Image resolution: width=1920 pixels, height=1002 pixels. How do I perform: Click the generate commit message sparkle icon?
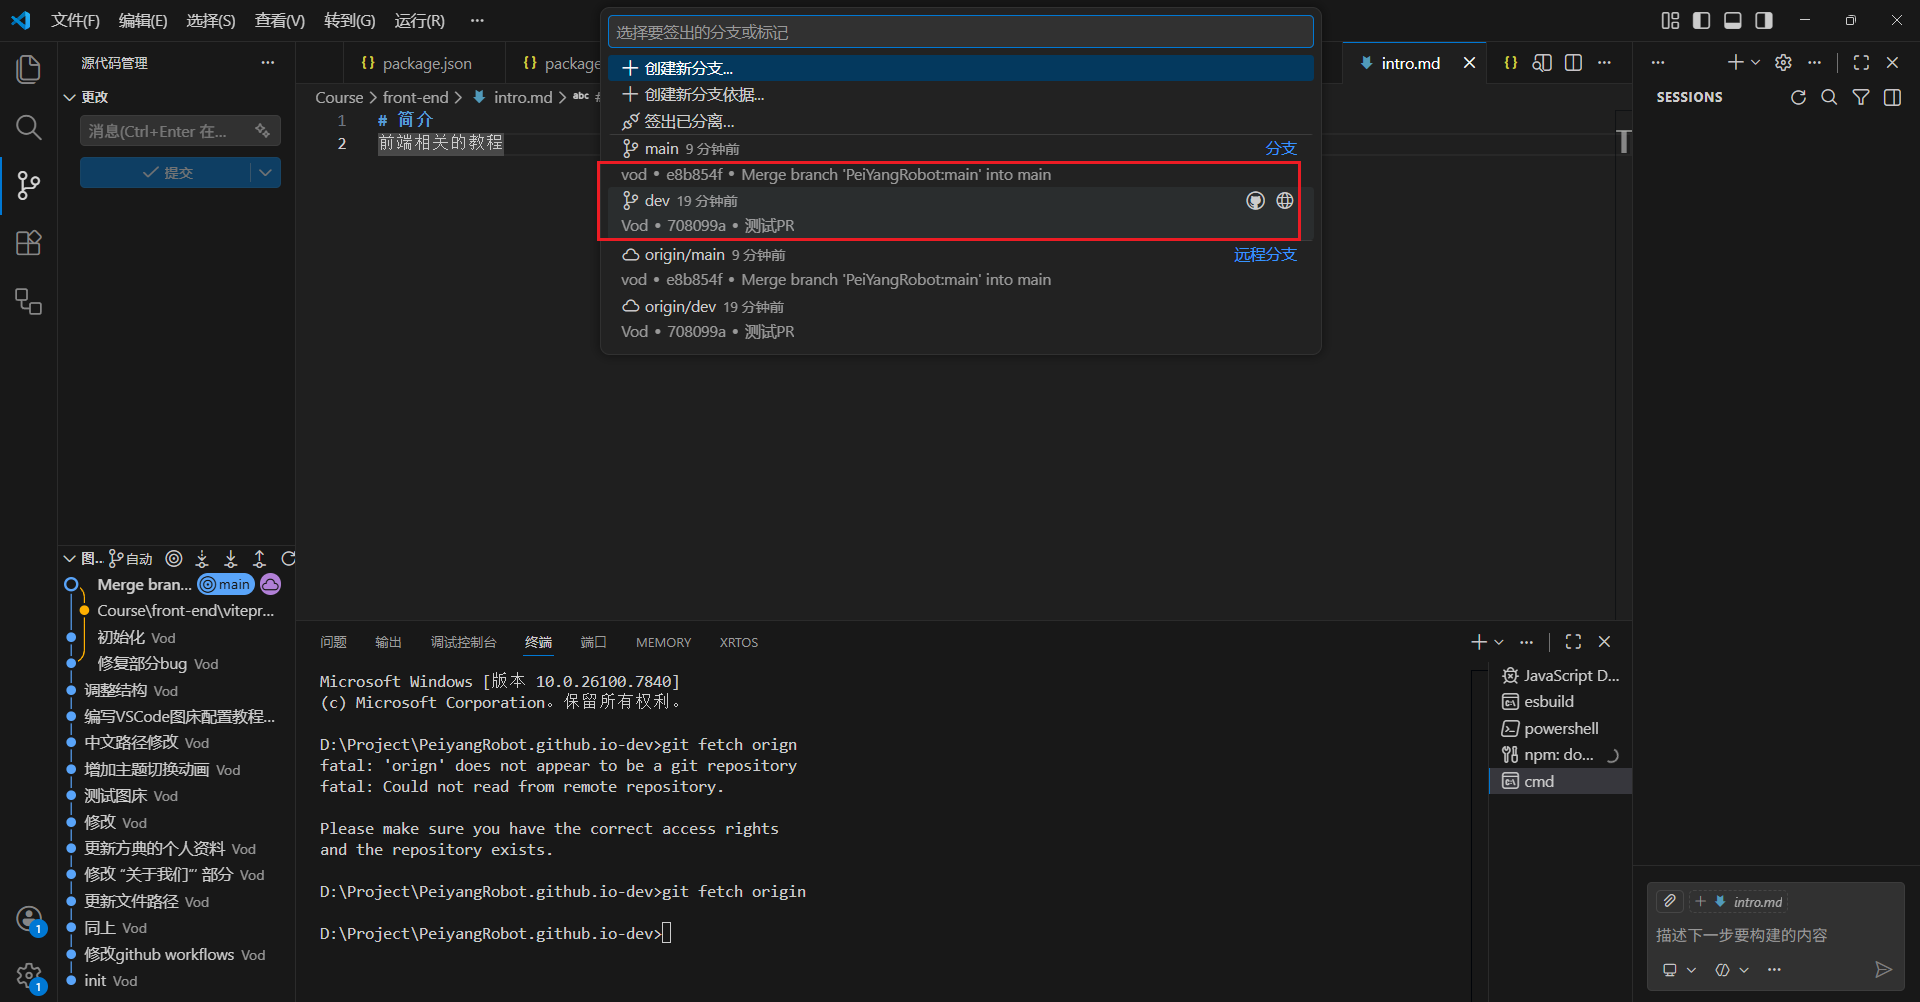262,131
